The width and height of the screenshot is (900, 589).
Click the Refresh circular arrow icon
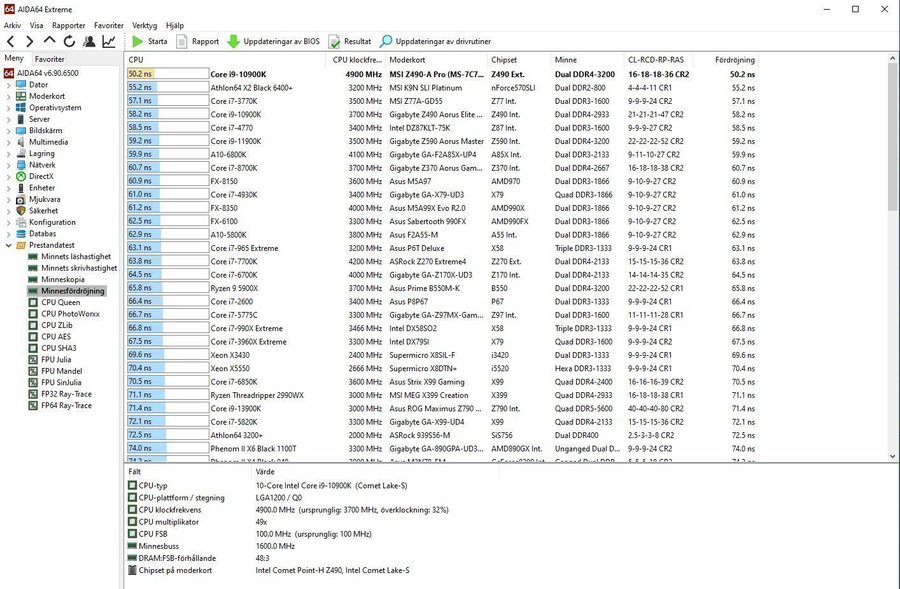(x=69, y=41)
